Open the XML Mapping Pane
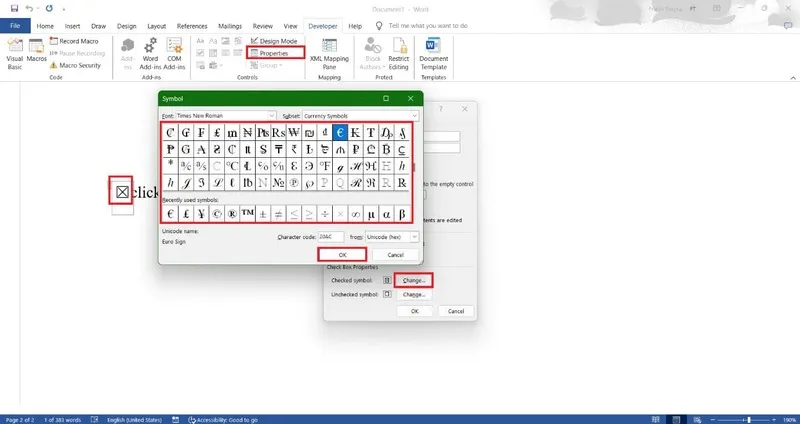The image size is (800, 424). 329,54
